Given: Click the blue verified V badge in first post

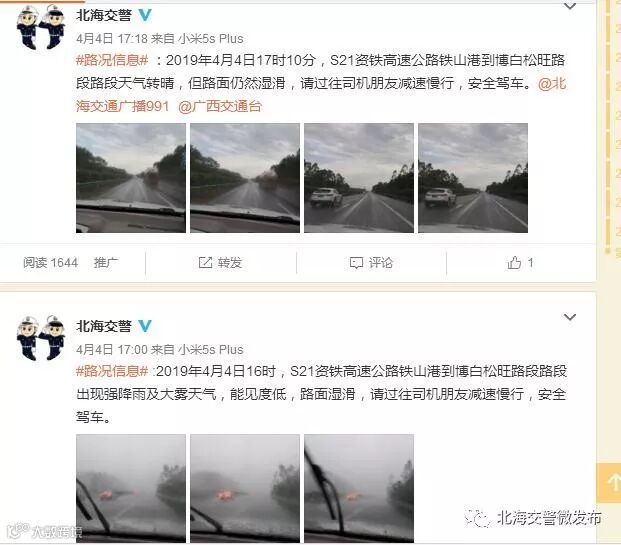Looking at the screenshot, I should (x=145, y=15).
